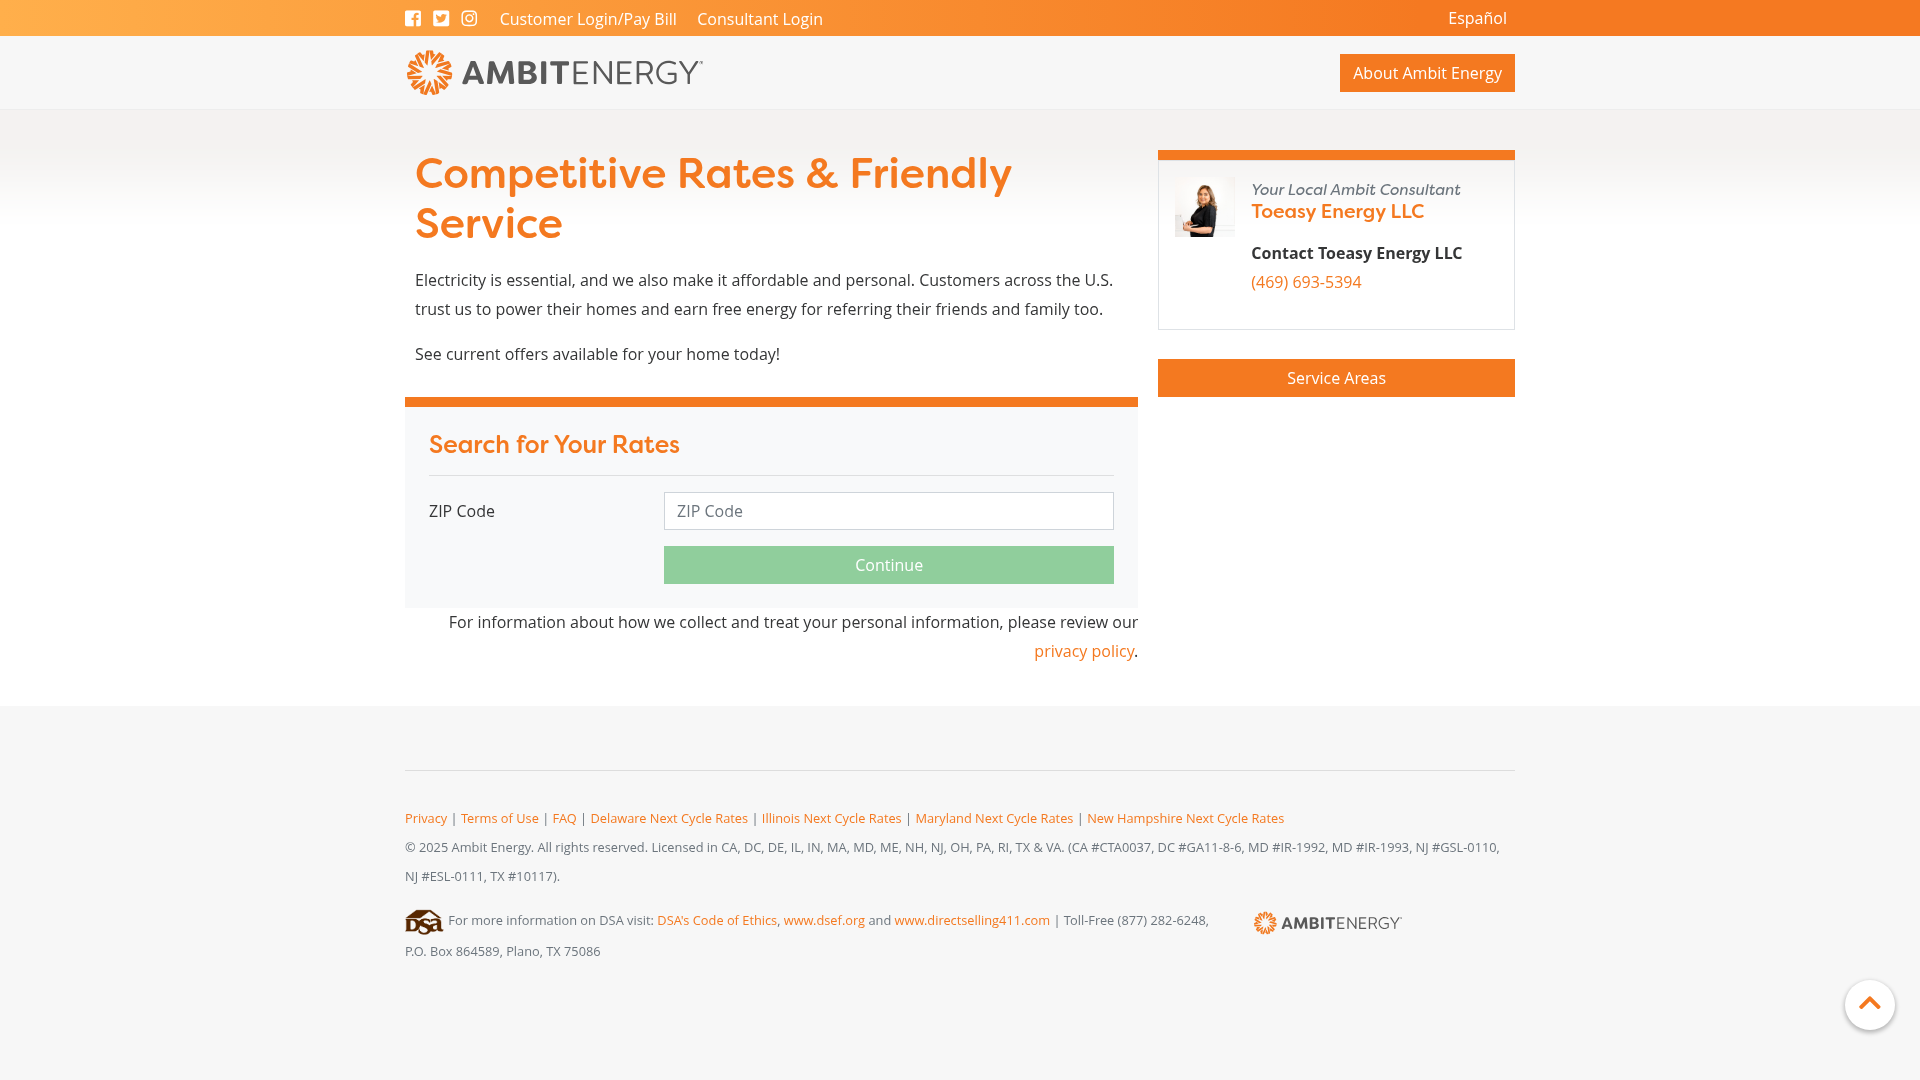Switch the site language to Español
The height and width of the screenshot is (1080, 1920).
coord(1477,18)
